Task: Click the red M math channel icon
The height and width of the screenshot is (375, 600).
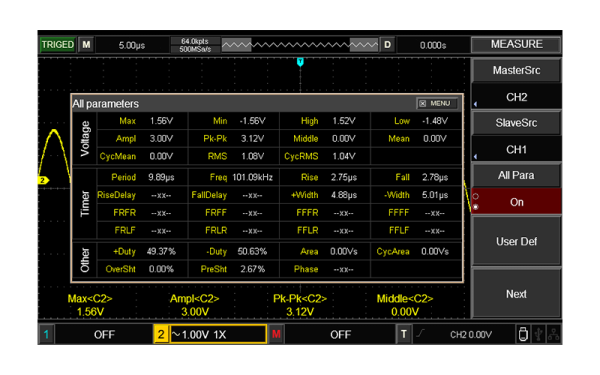Action: (276, 334)
